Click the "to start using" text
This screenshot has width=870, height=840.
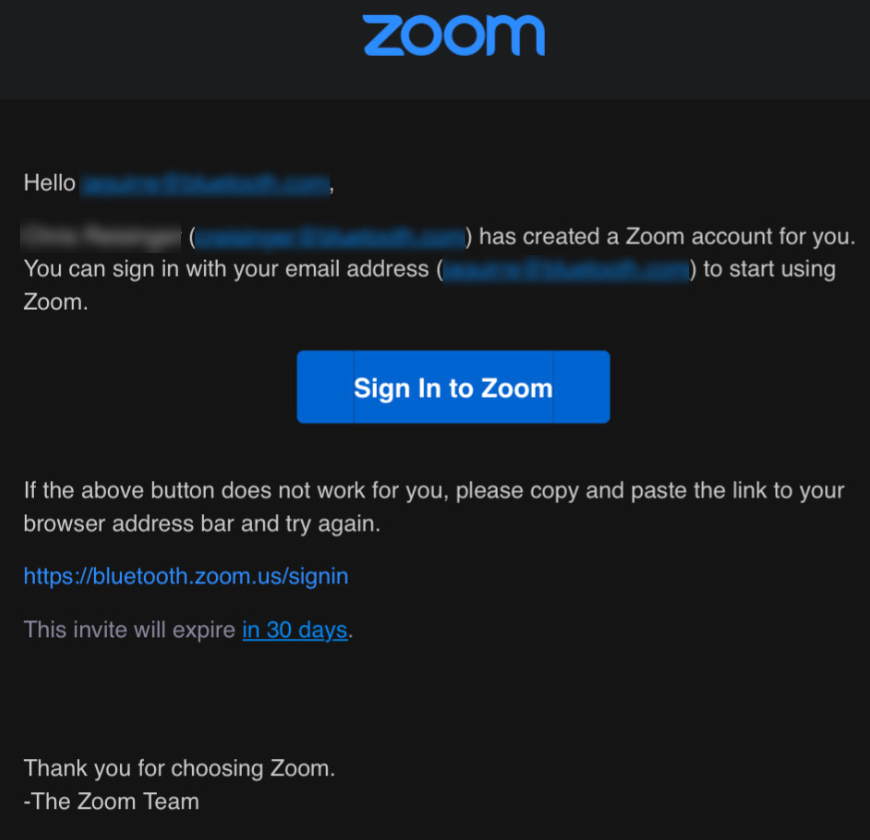click(x=770, y=269)
